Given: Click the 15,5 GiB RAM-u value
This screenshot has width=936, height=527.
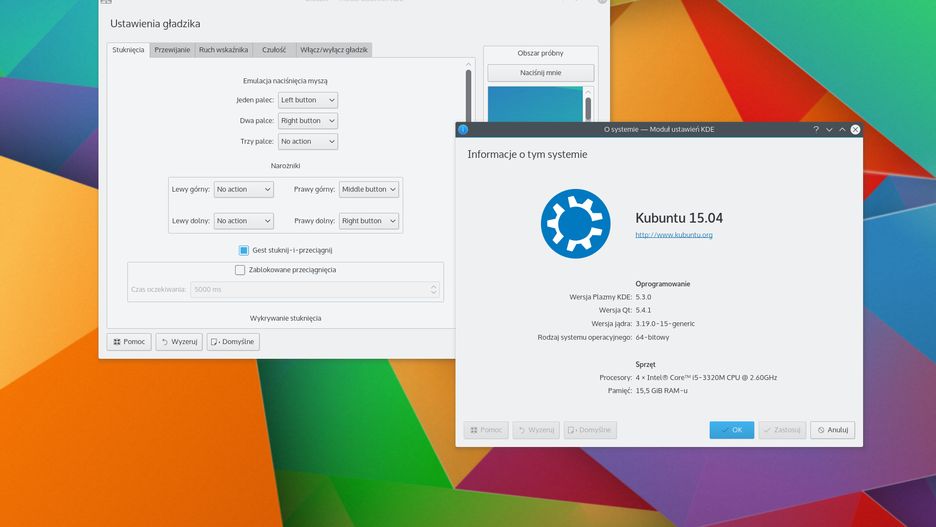Looking at the screenshot, I should click(661, 391).
